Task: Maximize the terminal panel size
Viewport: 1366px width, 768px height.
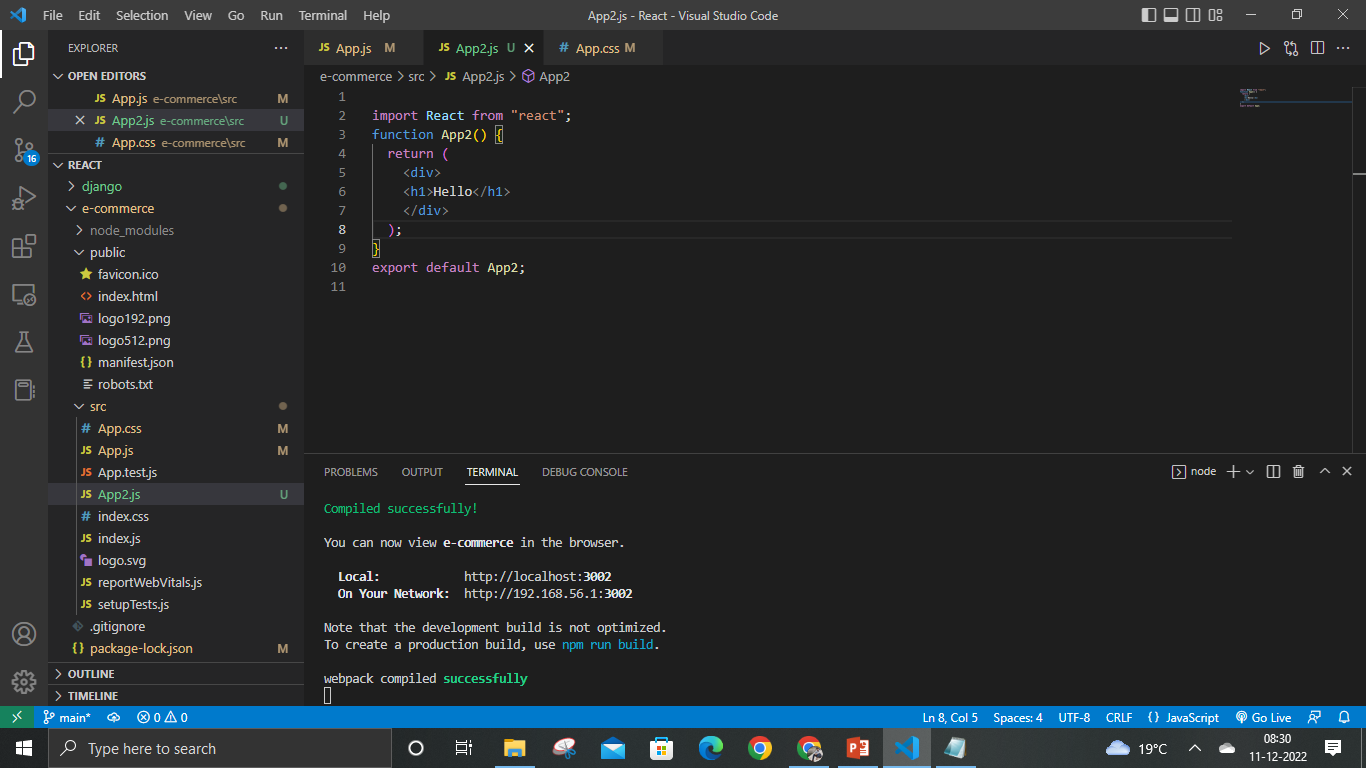Action: coord(1325,471)
